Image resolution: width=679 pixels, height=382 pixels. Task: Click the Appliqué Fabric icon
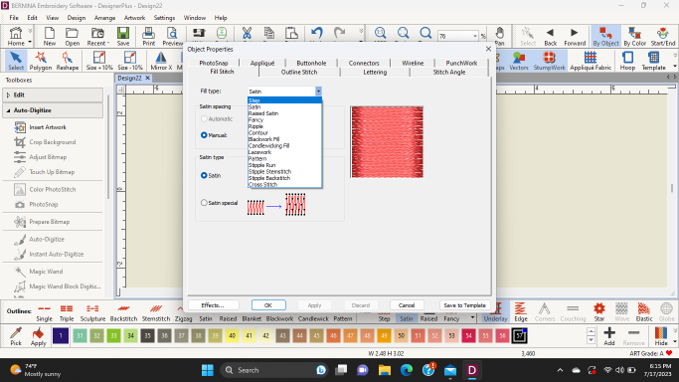coord(590,61)
